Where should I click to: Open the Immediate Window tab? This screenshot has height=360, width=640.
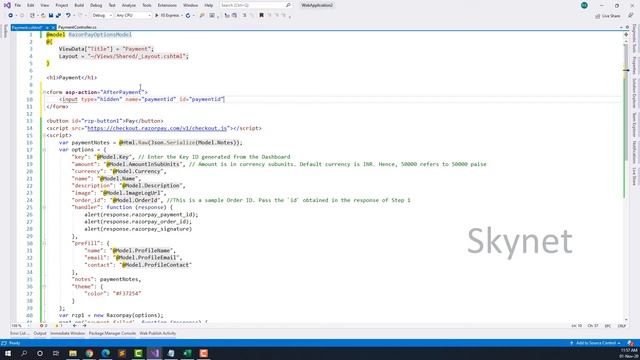pos(67,333)
